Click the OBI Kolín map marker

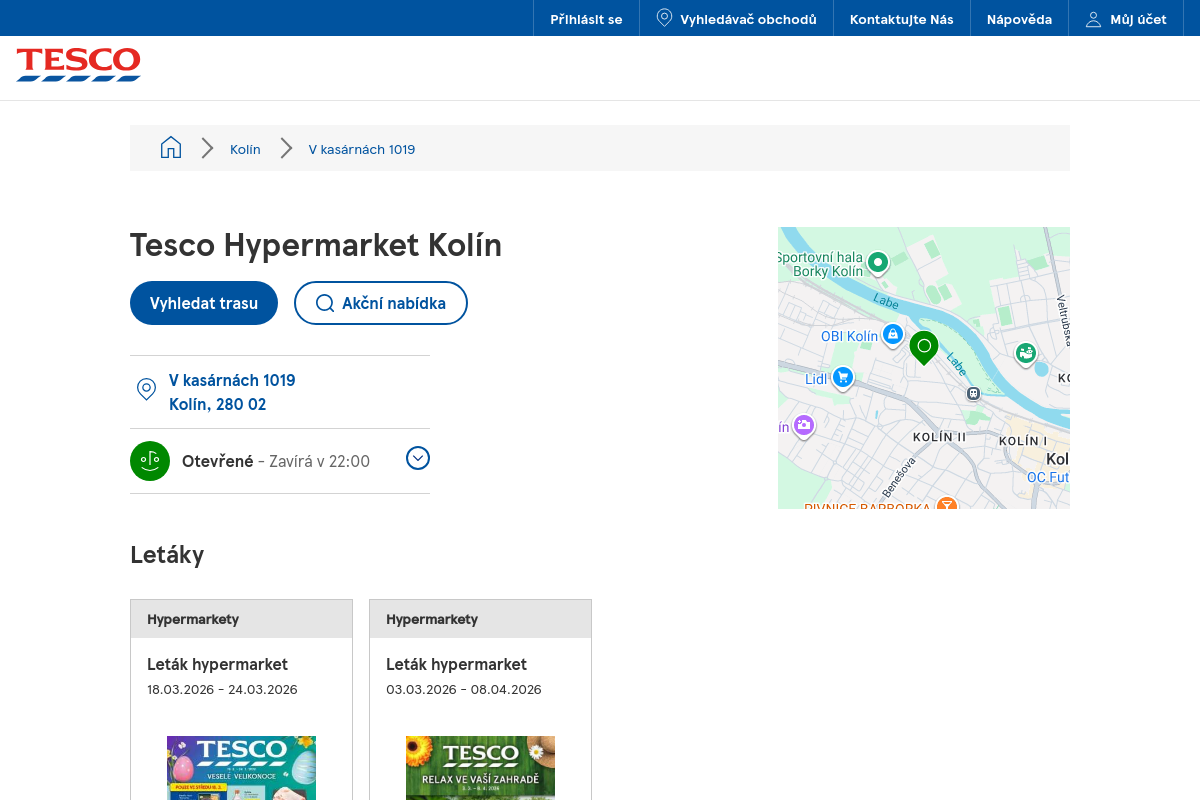click(893, 334)
